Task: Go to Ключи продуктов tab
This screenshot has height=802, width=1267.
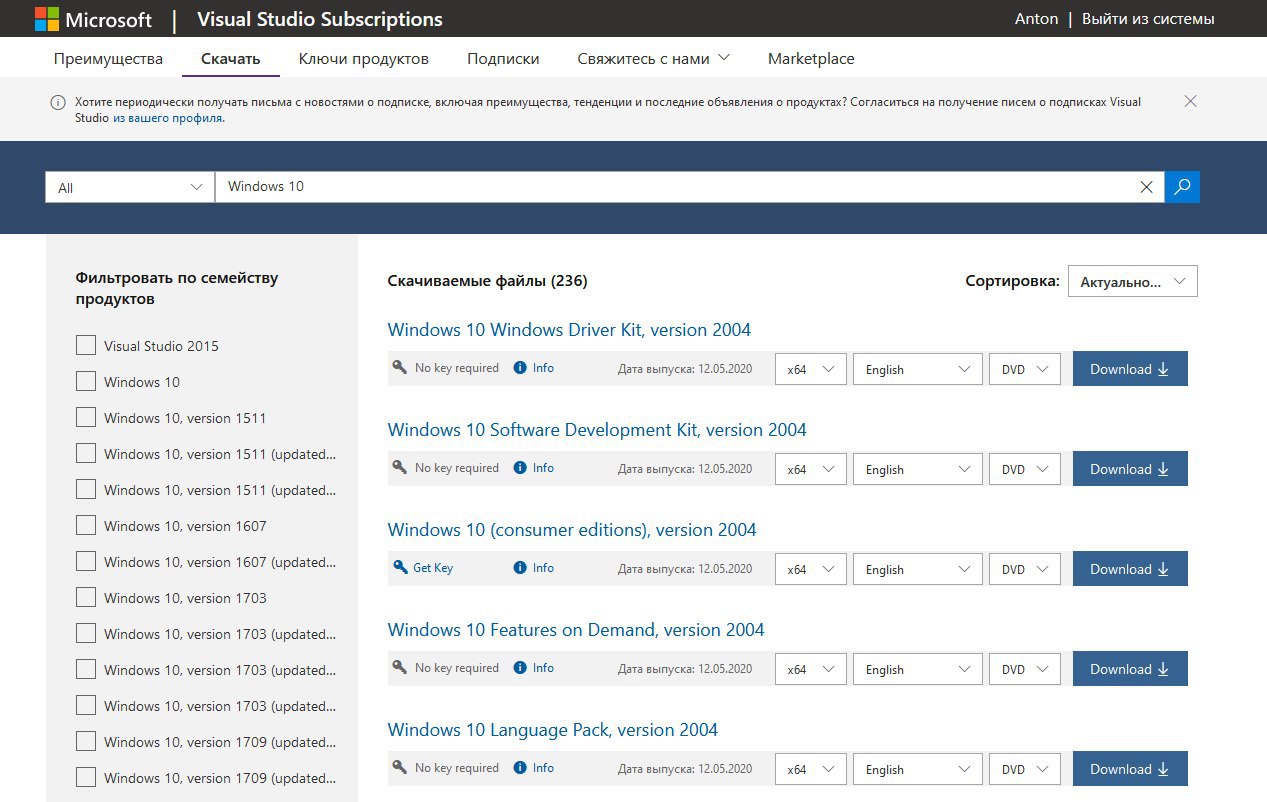Action: (x=364, y=58)
